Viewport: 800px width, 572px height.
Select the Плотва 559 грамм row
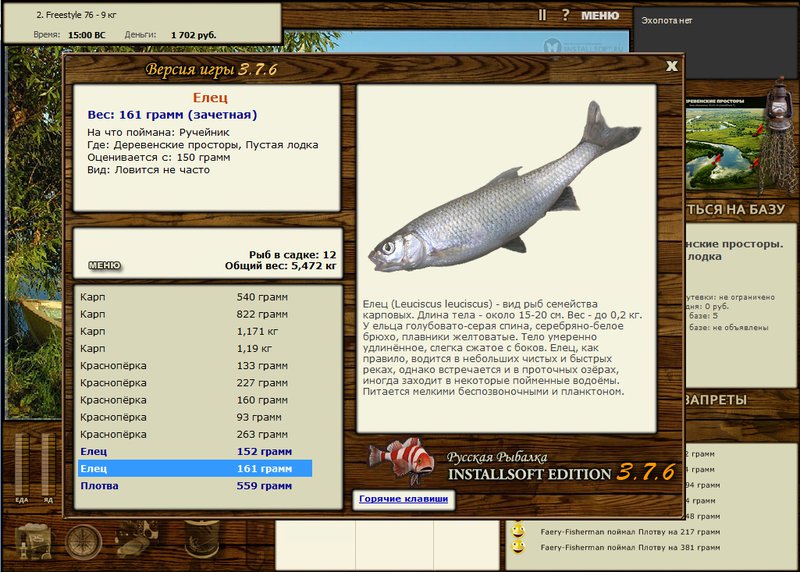coord(195,486)
